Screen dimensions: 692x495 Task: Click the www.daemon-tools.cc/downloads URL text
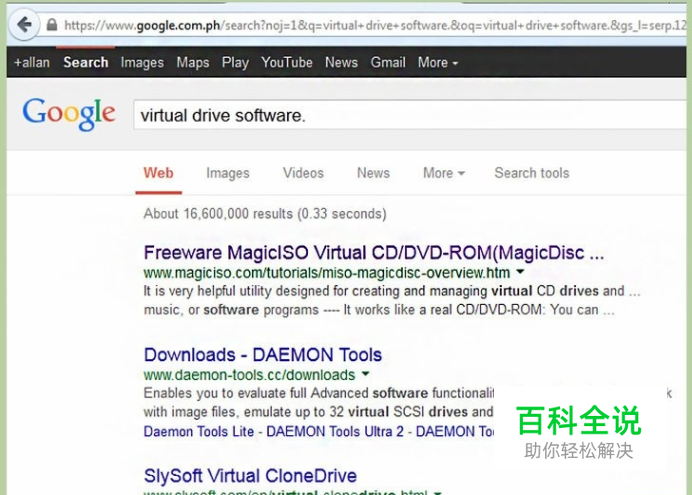pyautogui.click(x=249, y=375)
